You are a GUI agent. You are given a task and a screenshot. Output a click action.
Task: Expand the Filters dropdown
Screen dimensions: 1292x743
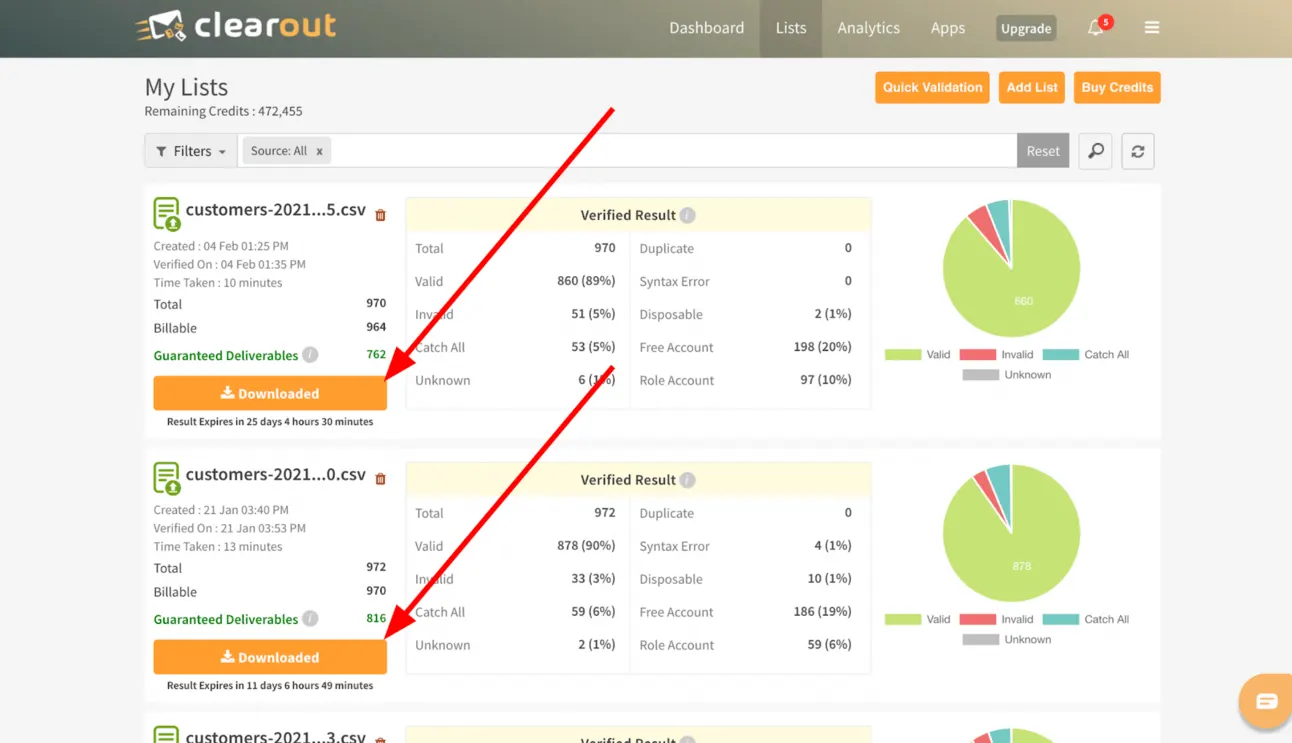191,151
